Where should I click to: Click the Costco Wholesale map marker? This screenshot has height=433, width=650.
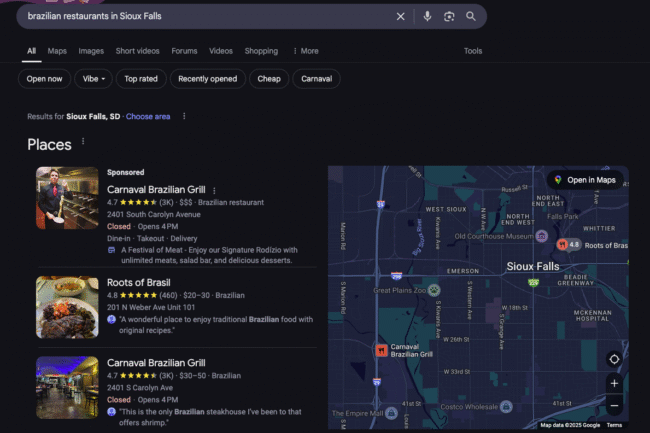tap(506, 407)
